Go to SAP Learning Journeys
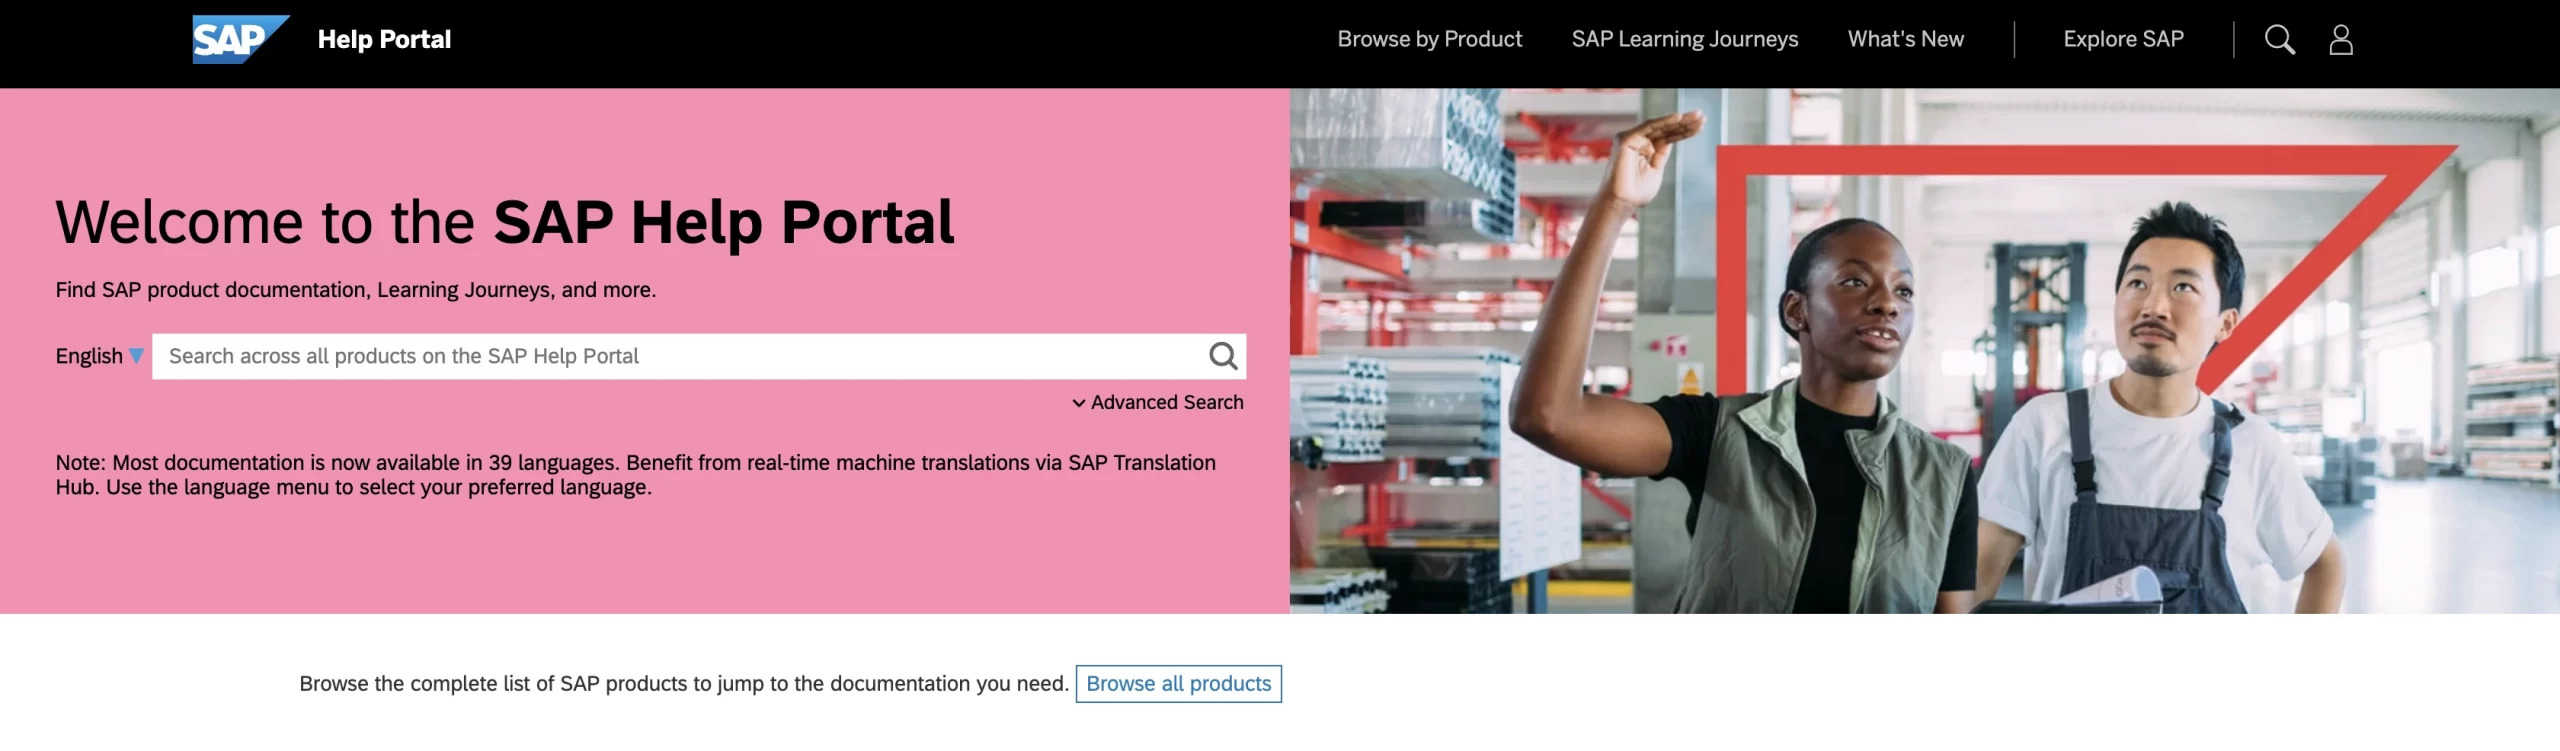This screenshot has height=751, width=2560. [x=1684, y=39]
